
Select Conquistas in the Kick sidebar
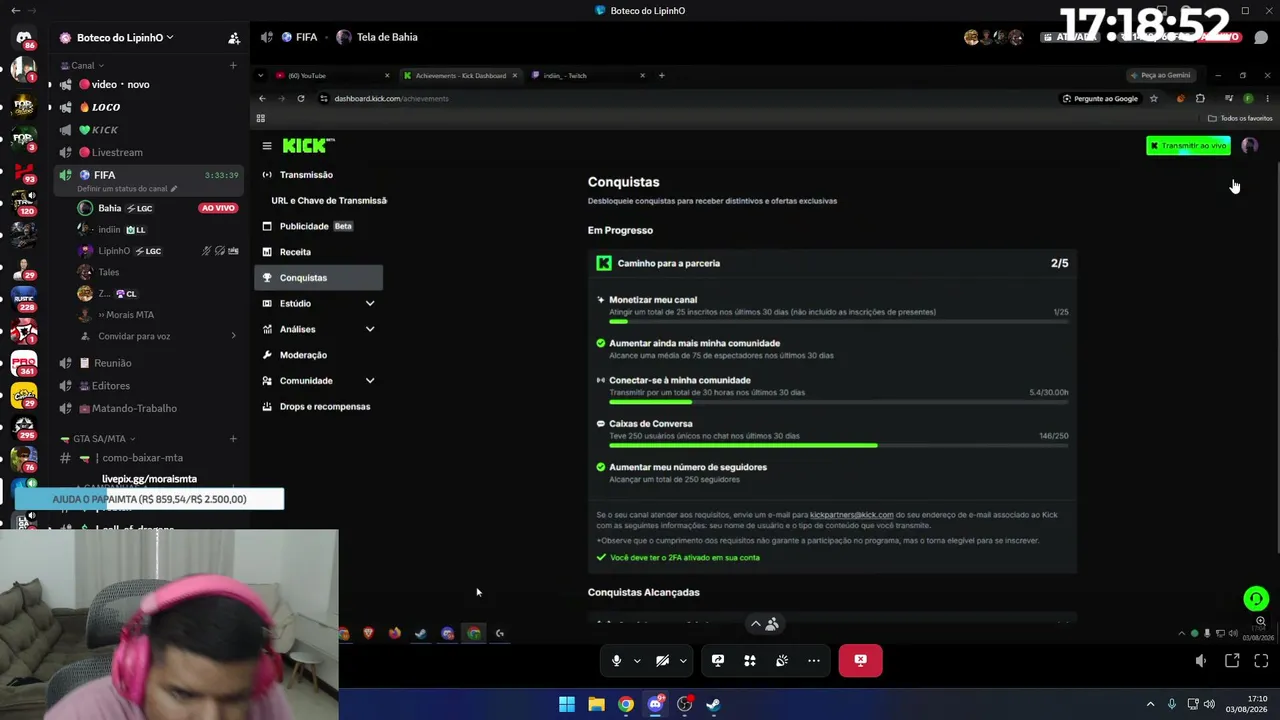tap(318, 278)
